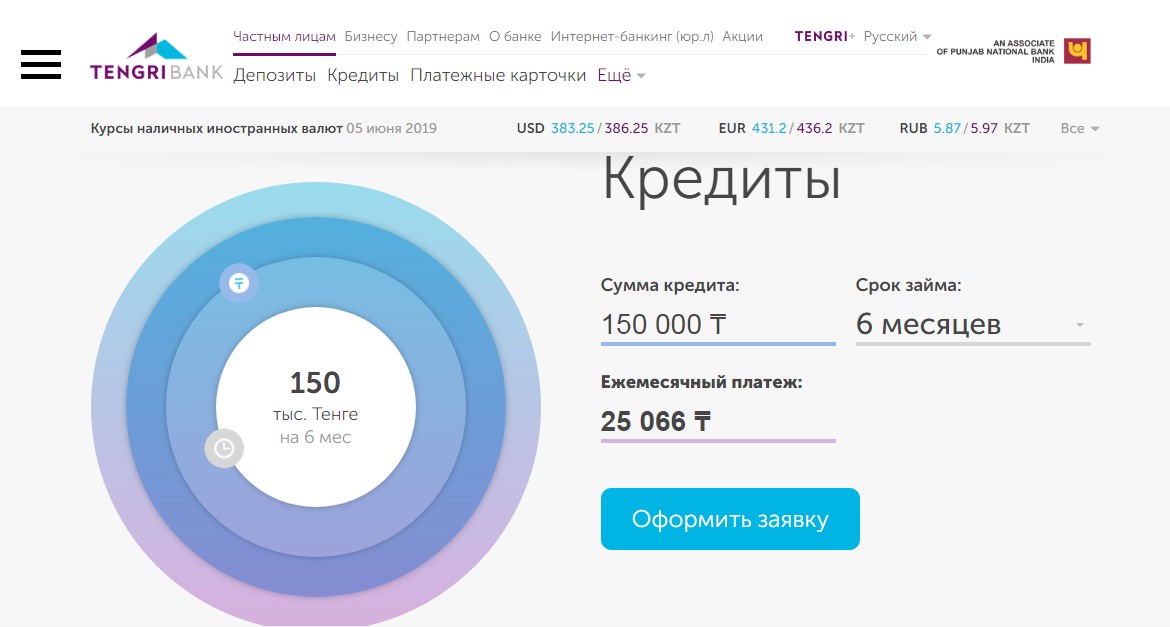Viewport: 1170px width, 627px height.
Task: Open Депозиты menu item
Action: [x=274, y=76]
